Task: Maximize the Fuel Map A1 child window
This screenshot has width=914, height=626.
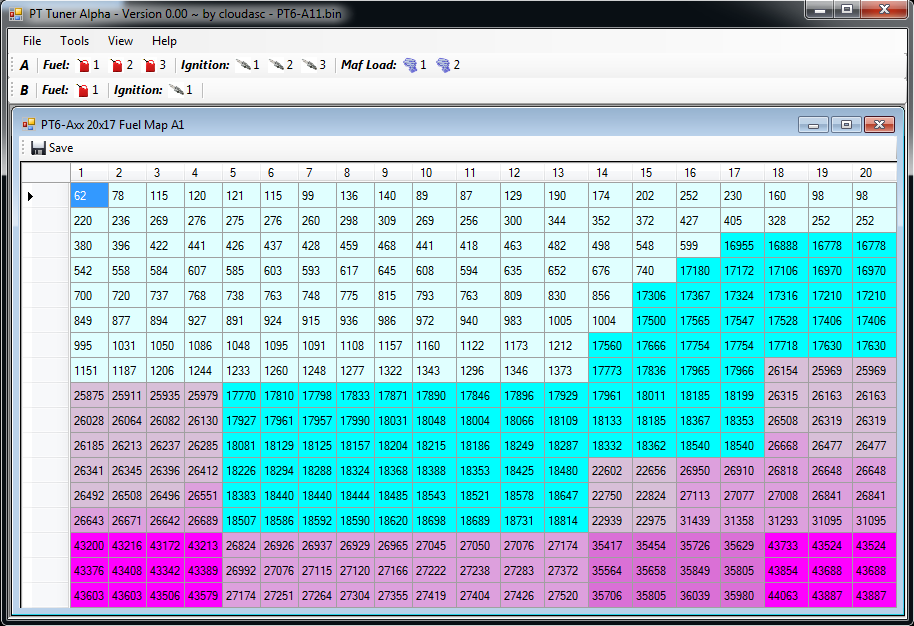Action: point(846,125)
